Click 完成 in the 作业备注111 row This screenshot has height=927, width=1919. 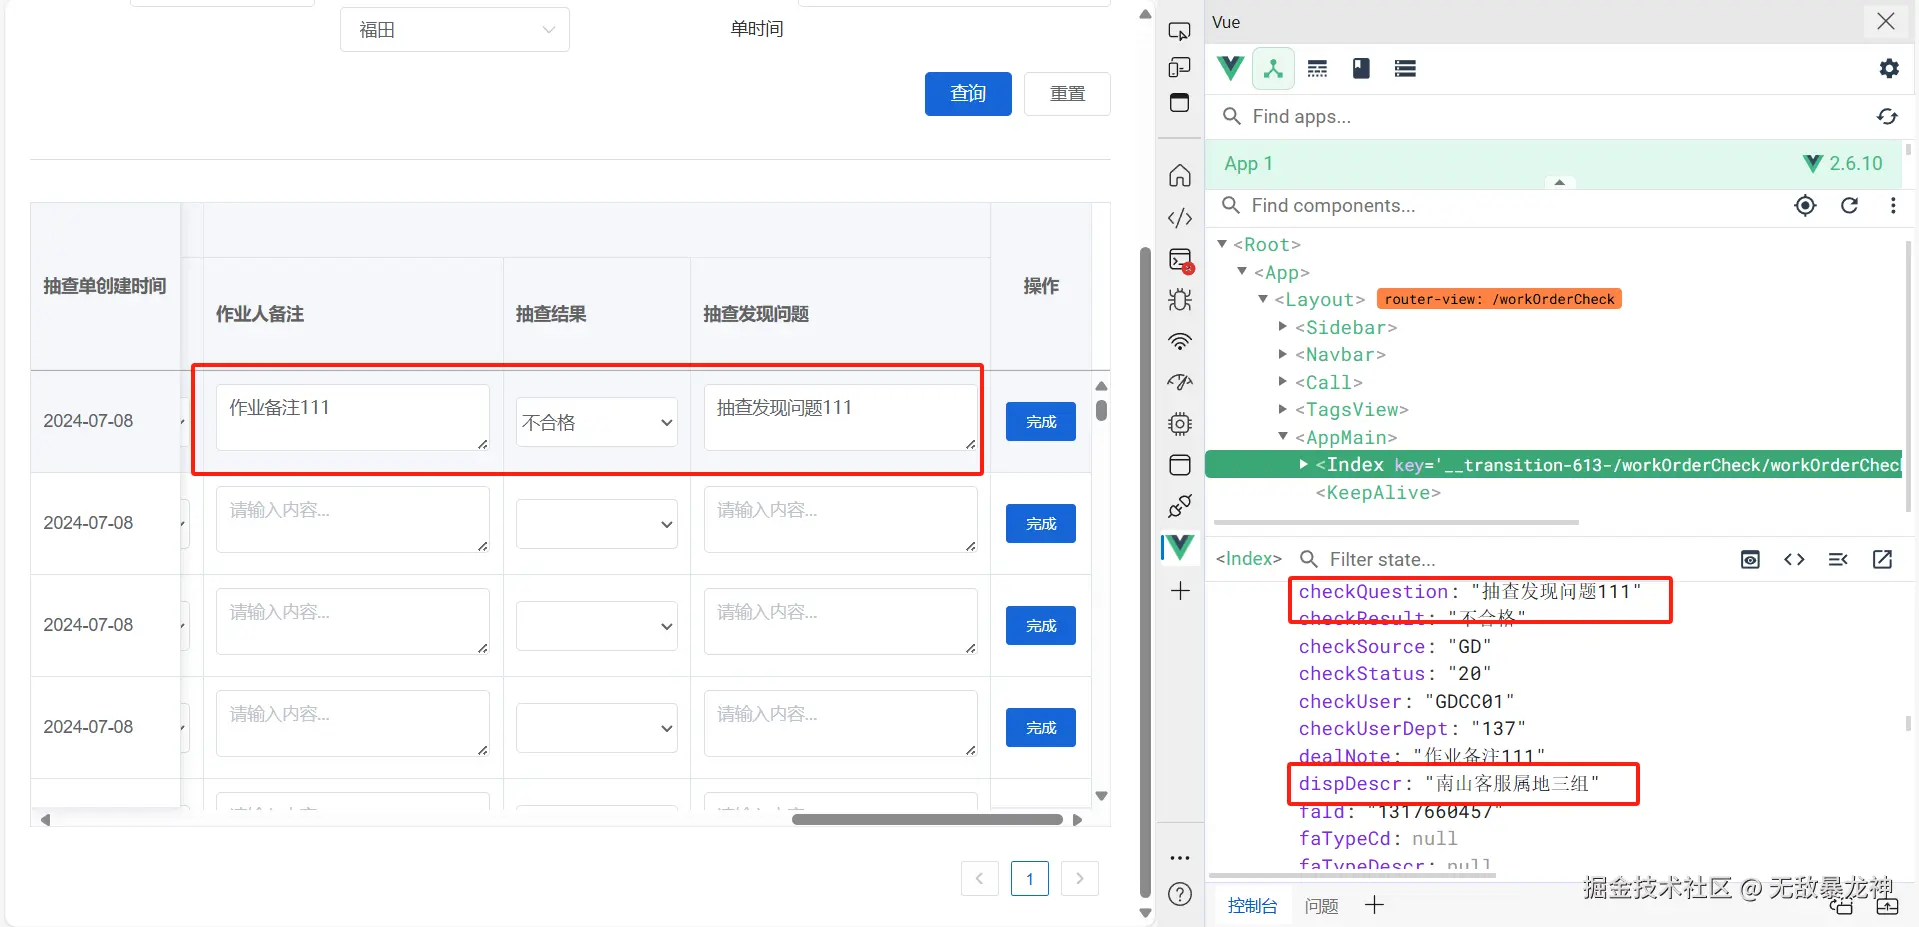(1041, 422)
